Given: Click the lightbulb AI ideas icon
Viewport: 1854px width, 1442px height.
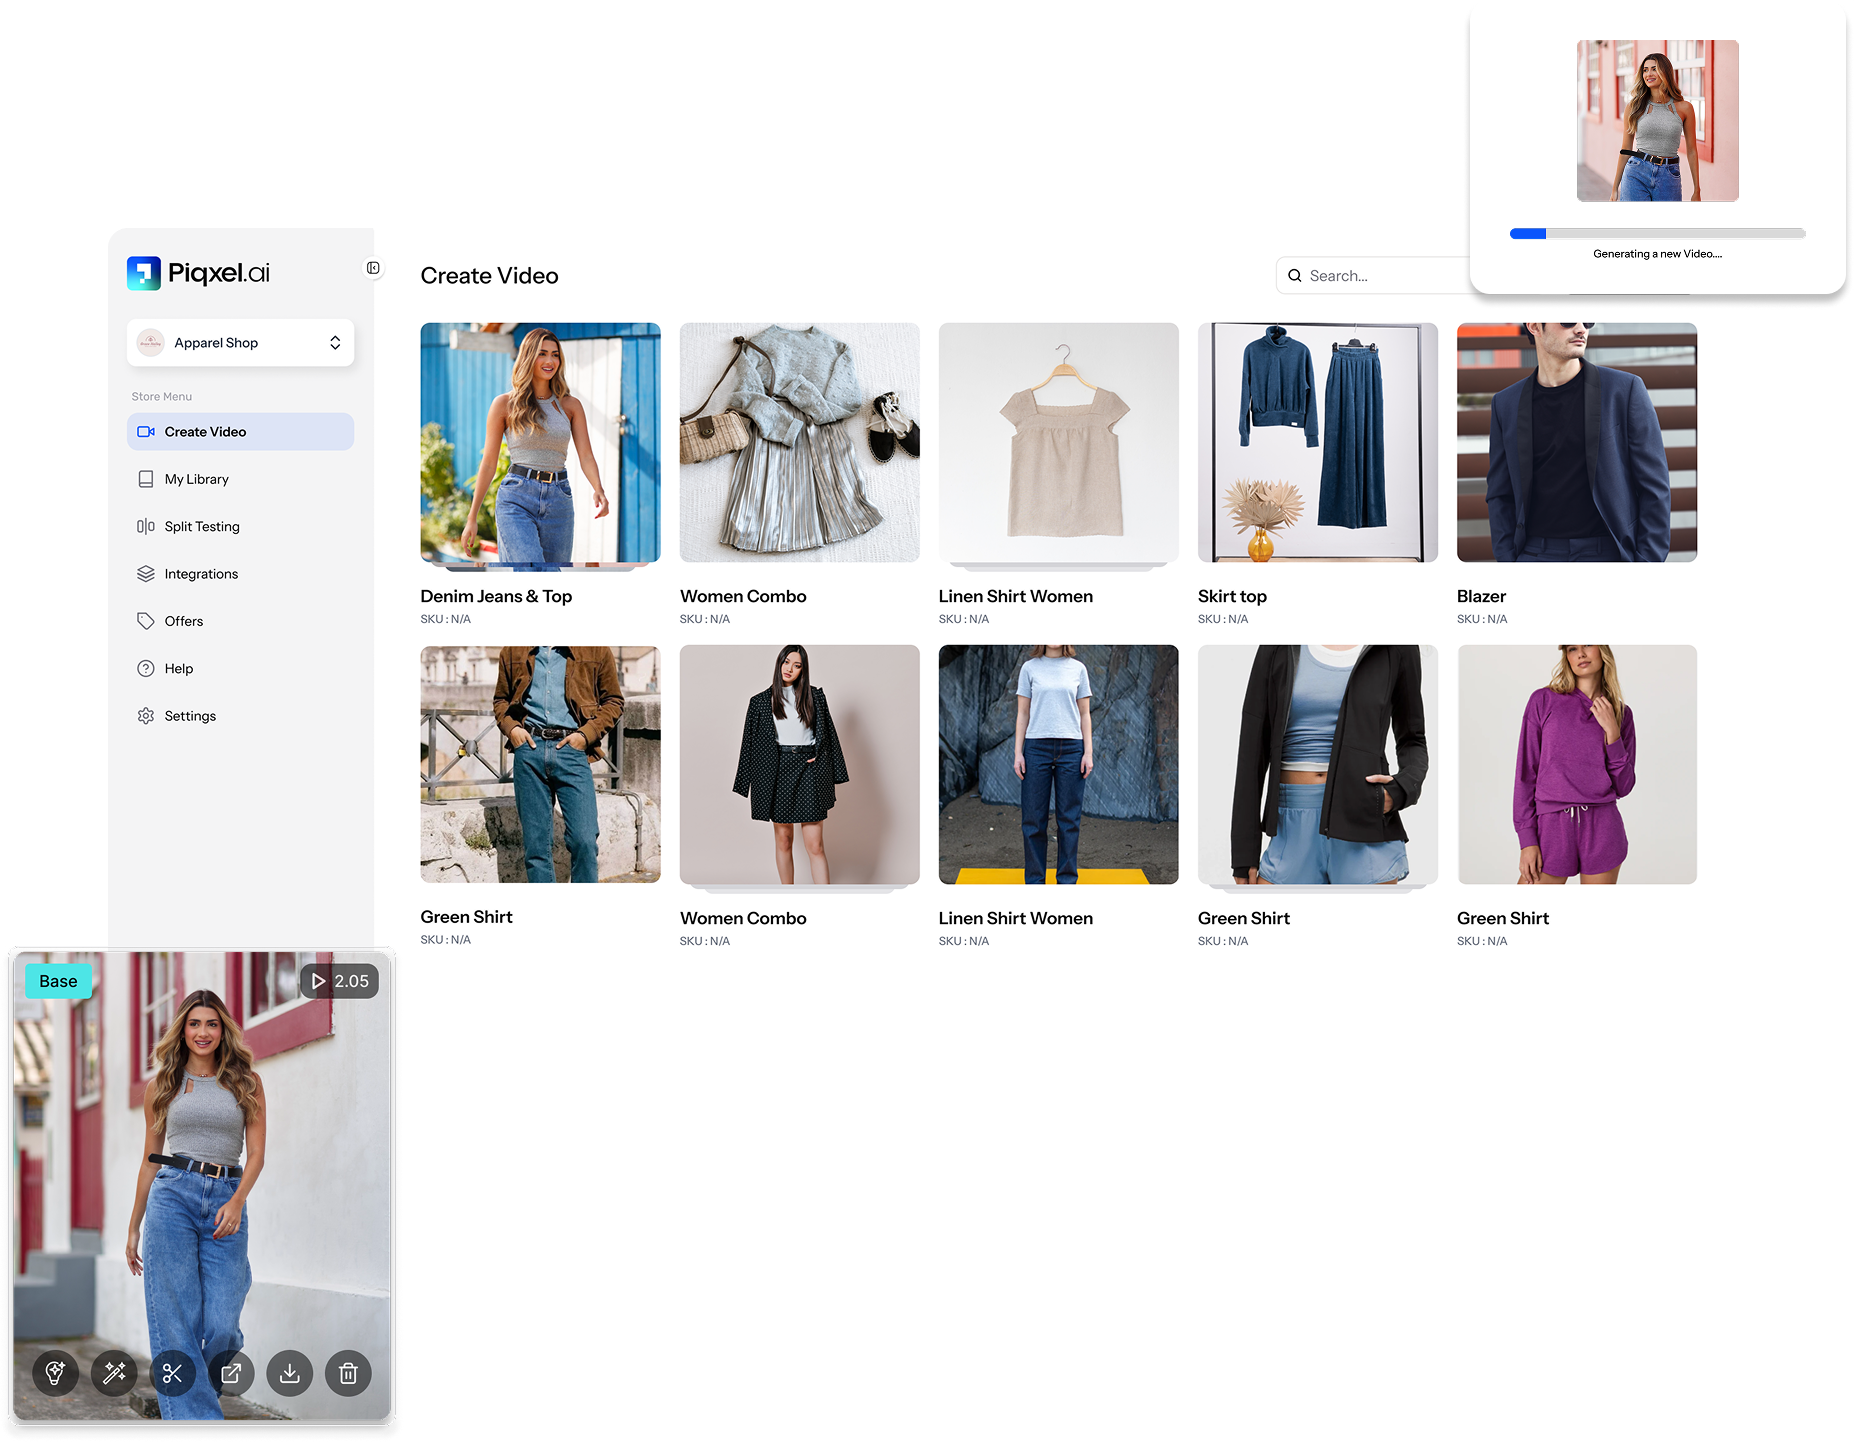Looking at the screenshot, I should [55, 1373].
